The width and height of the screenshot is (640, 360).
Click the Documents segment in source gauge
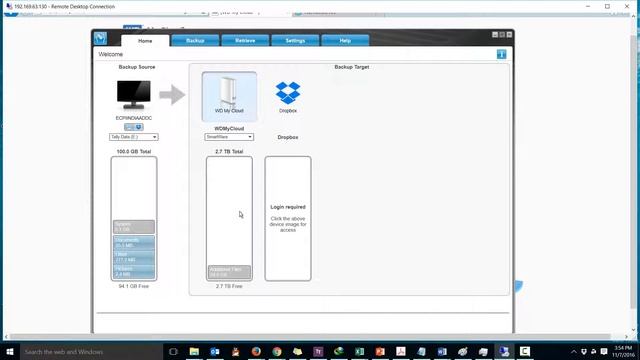coord(134,242)
